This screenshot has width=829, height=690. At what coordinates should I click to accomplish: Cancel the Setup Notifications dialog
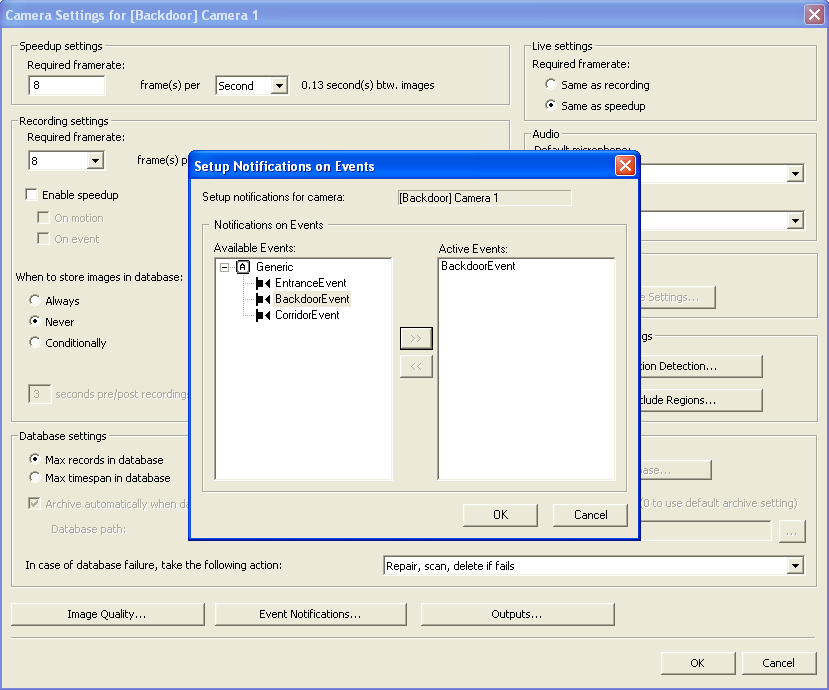point(590,515)
